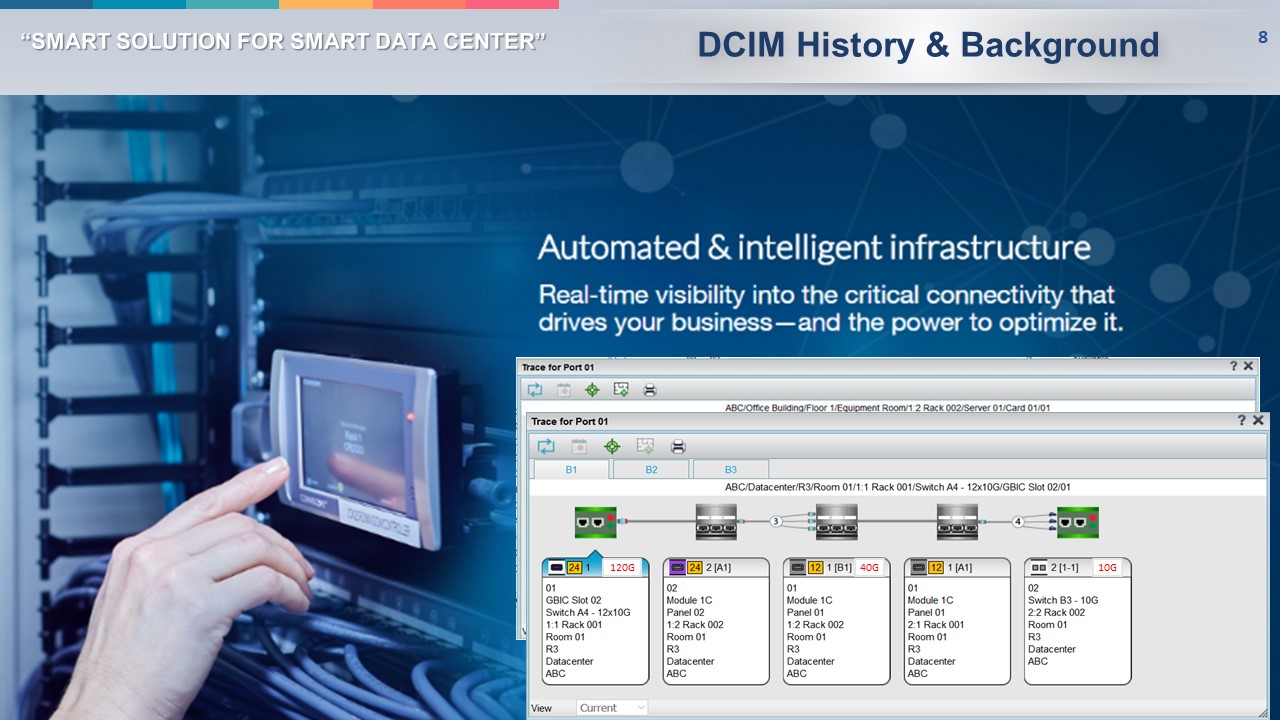Click the 2:2 Rack 002 line
Viewport: 1280px width, 720px height.
click(x=1057, y=612)
